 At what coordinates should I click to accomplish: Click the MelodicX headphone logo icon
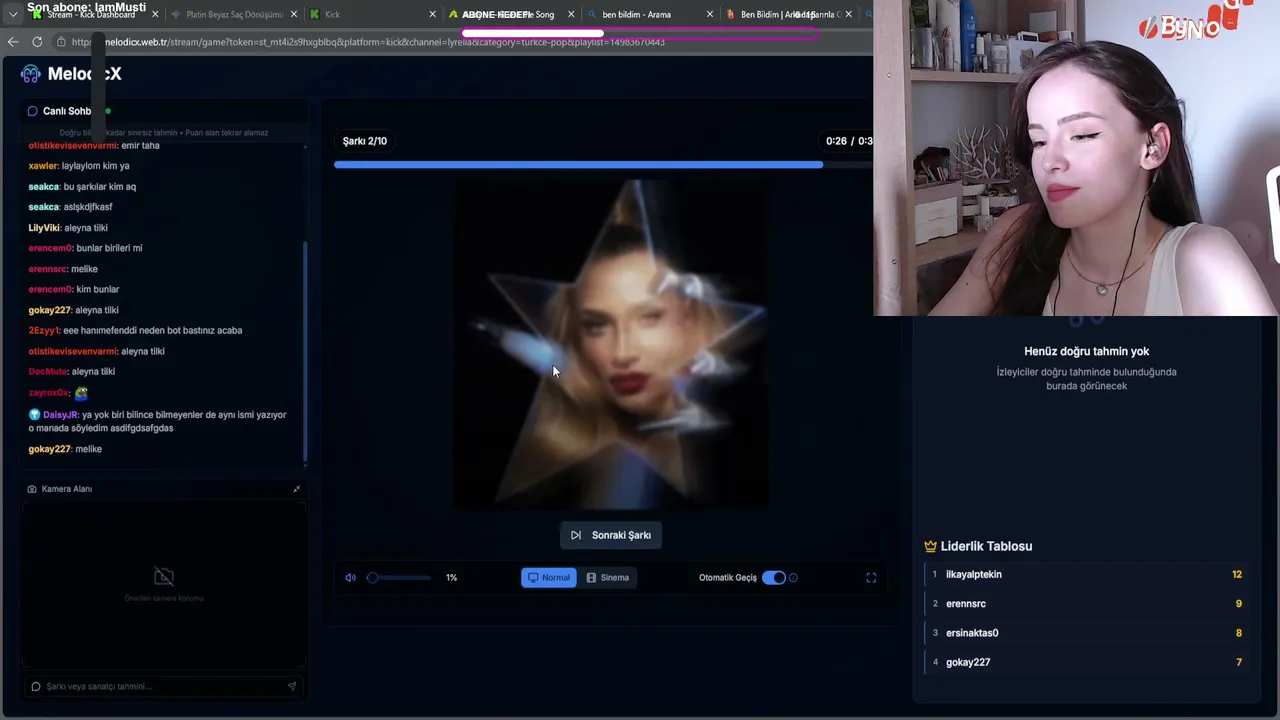[31, 74]
